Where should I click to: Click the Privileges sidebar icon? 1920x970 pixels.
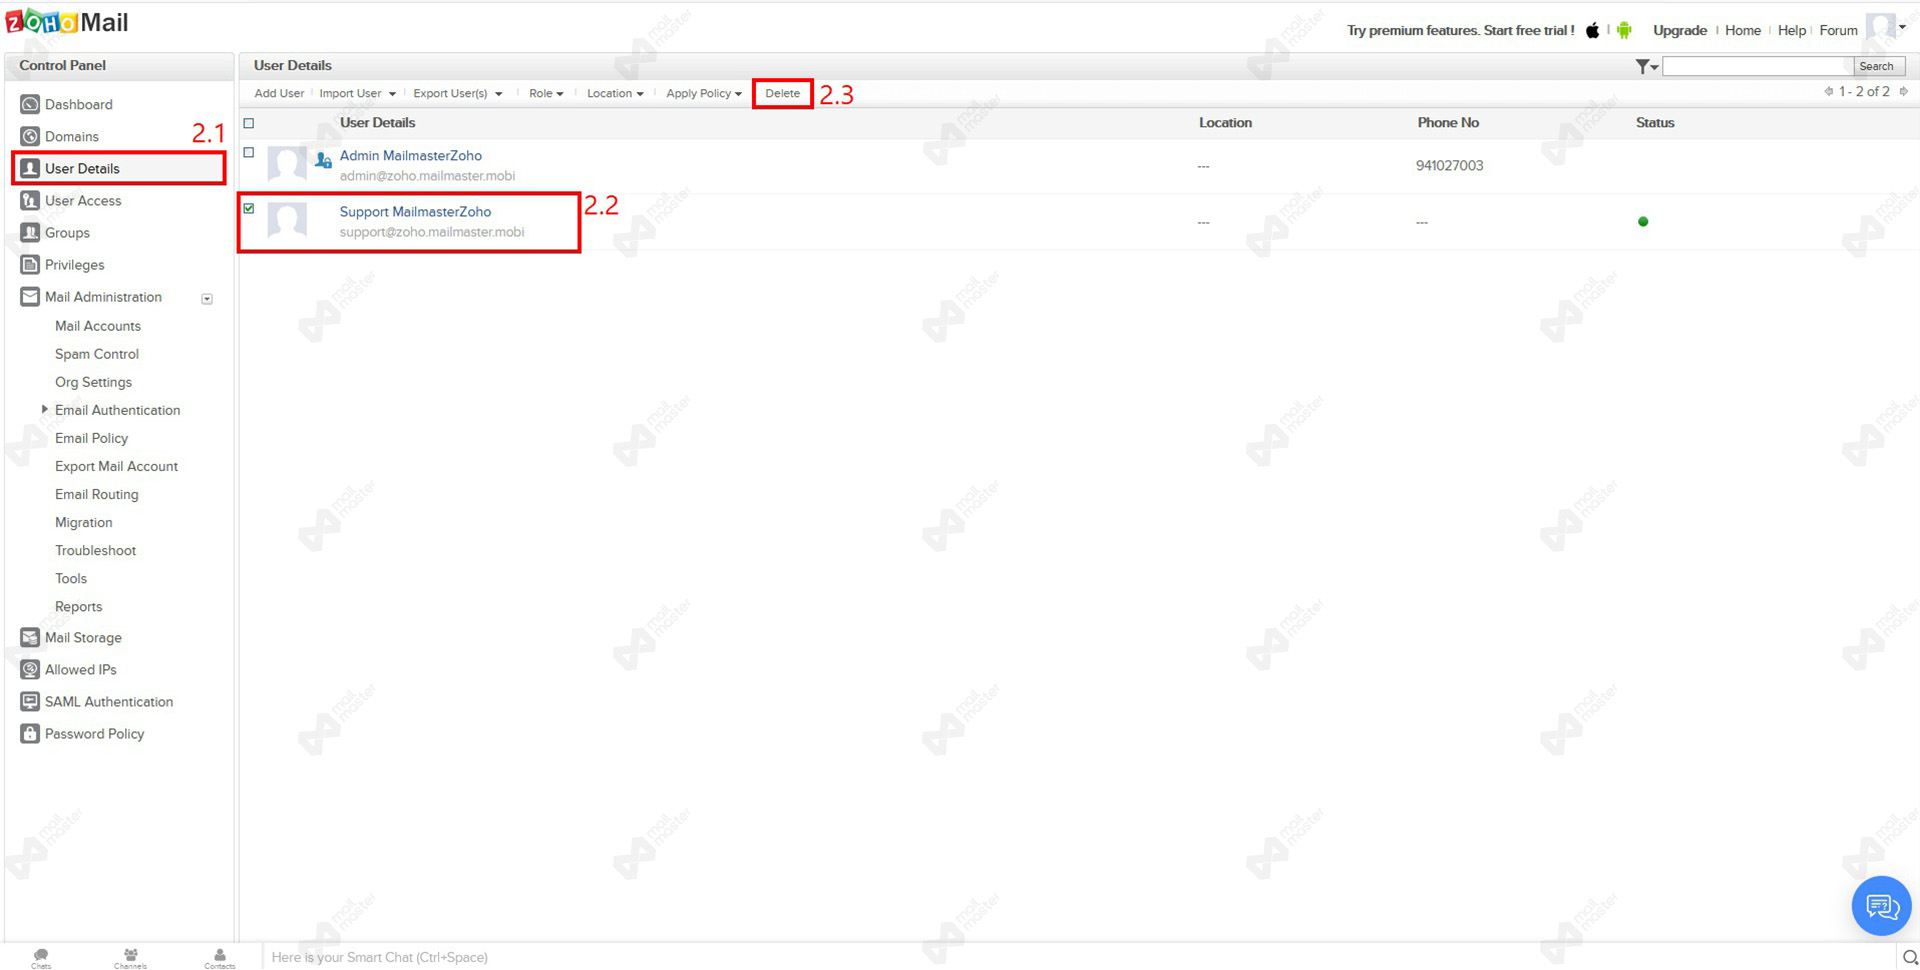pos(30,264)
